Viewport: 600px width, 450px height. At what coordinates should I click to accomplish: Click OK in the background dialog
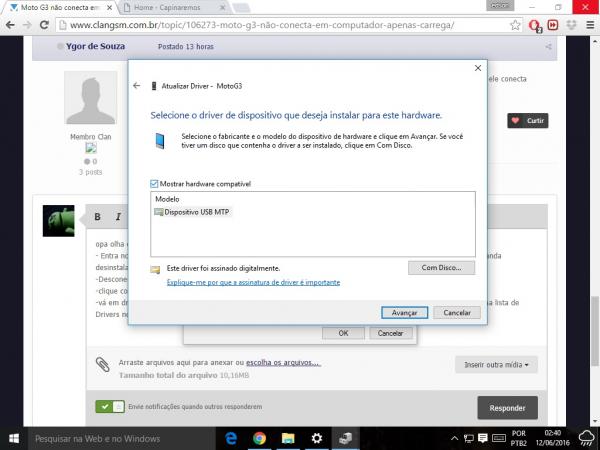point(343,333)
